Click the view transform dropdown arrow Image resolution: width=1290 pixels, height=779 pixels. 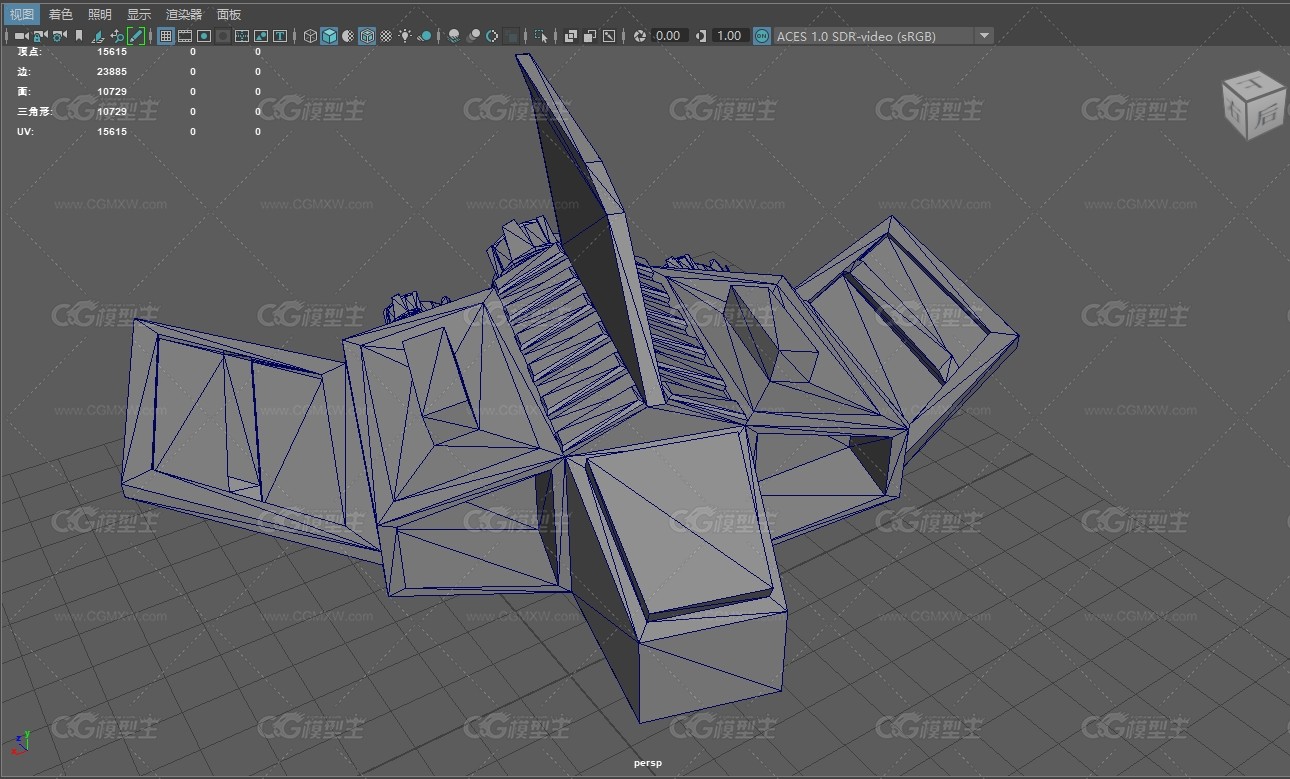[984, 36]
